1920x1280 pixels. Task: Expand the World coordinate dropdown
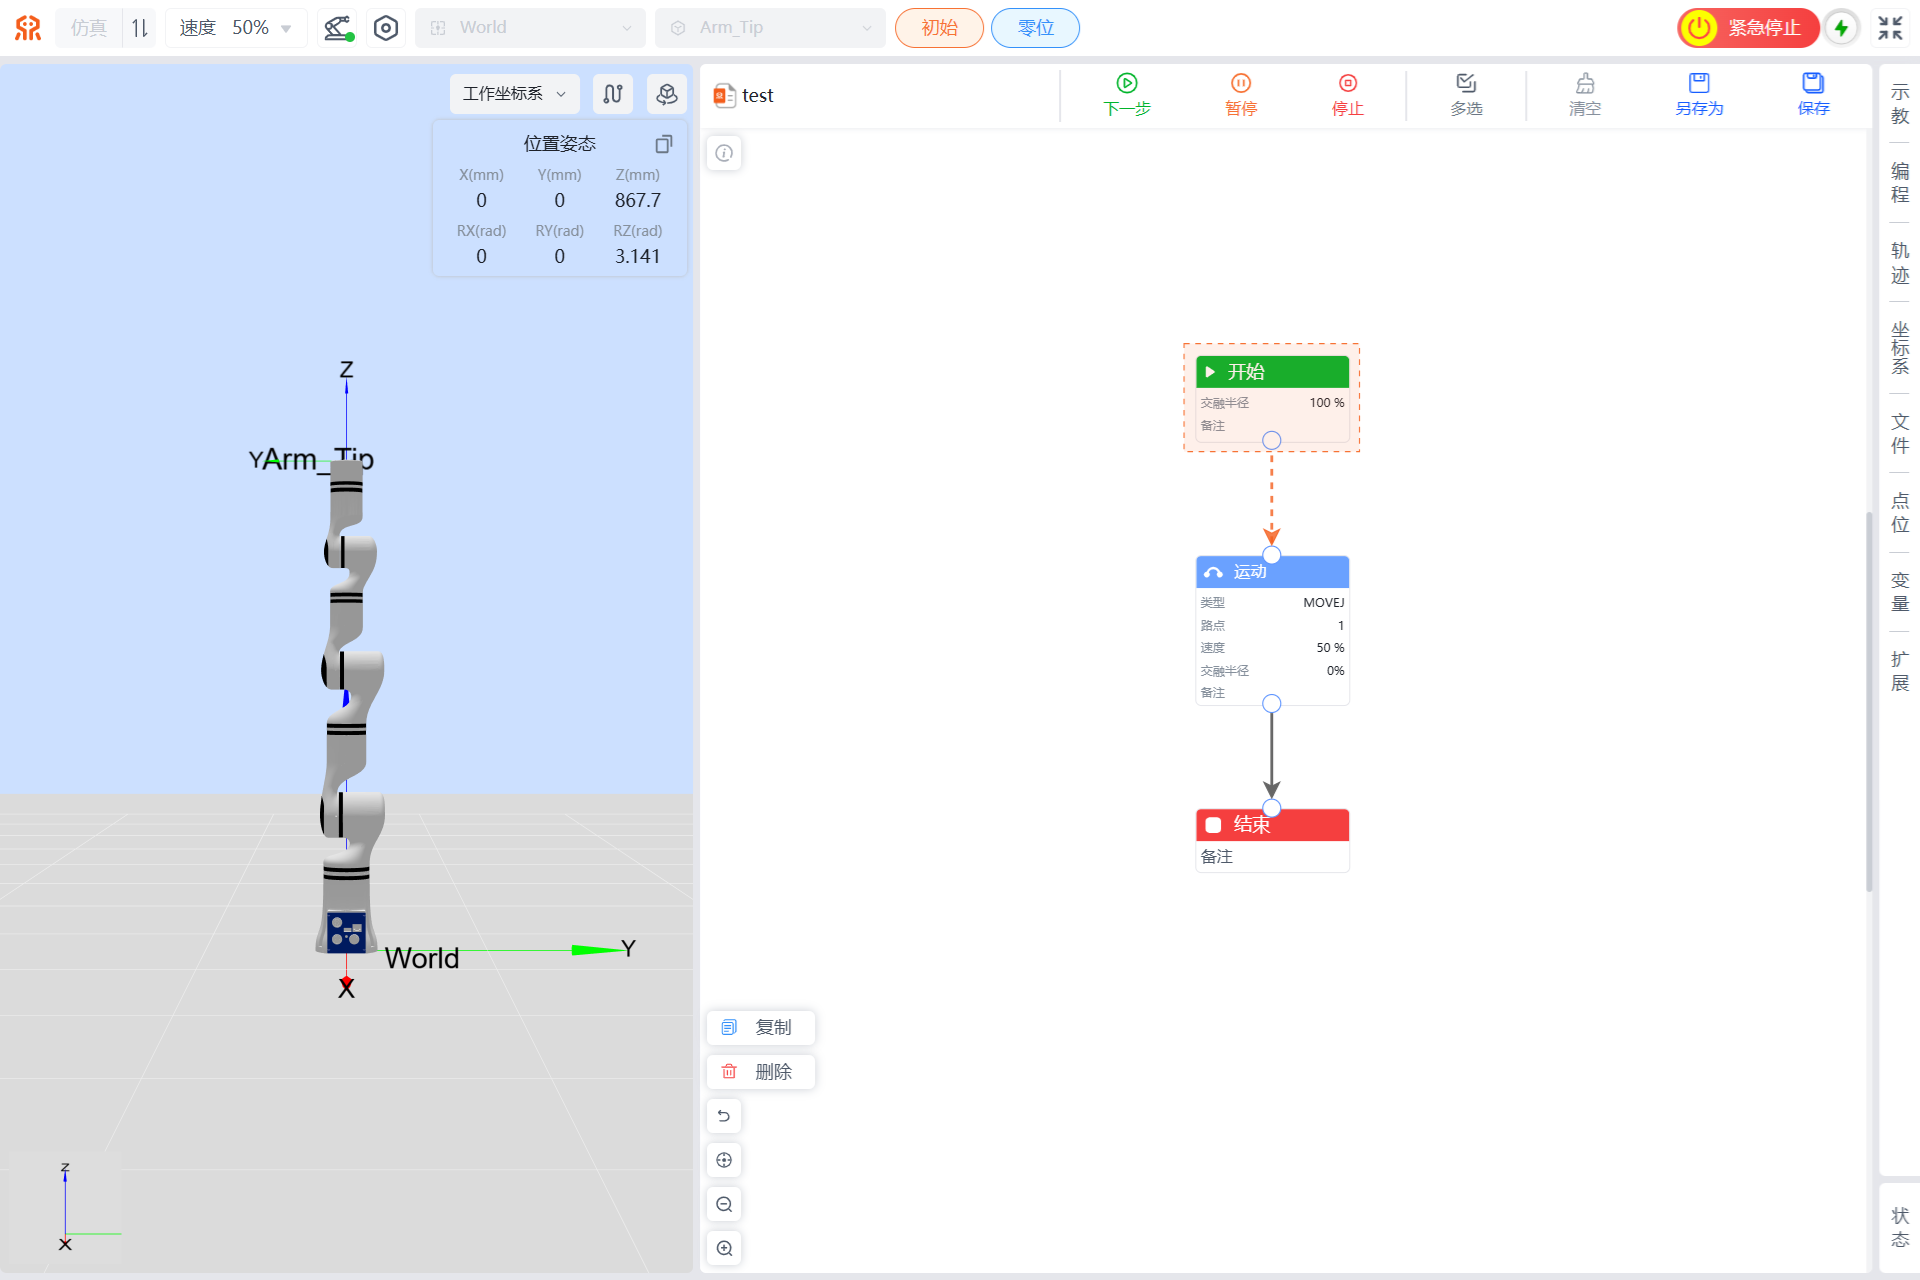[530, 28]
